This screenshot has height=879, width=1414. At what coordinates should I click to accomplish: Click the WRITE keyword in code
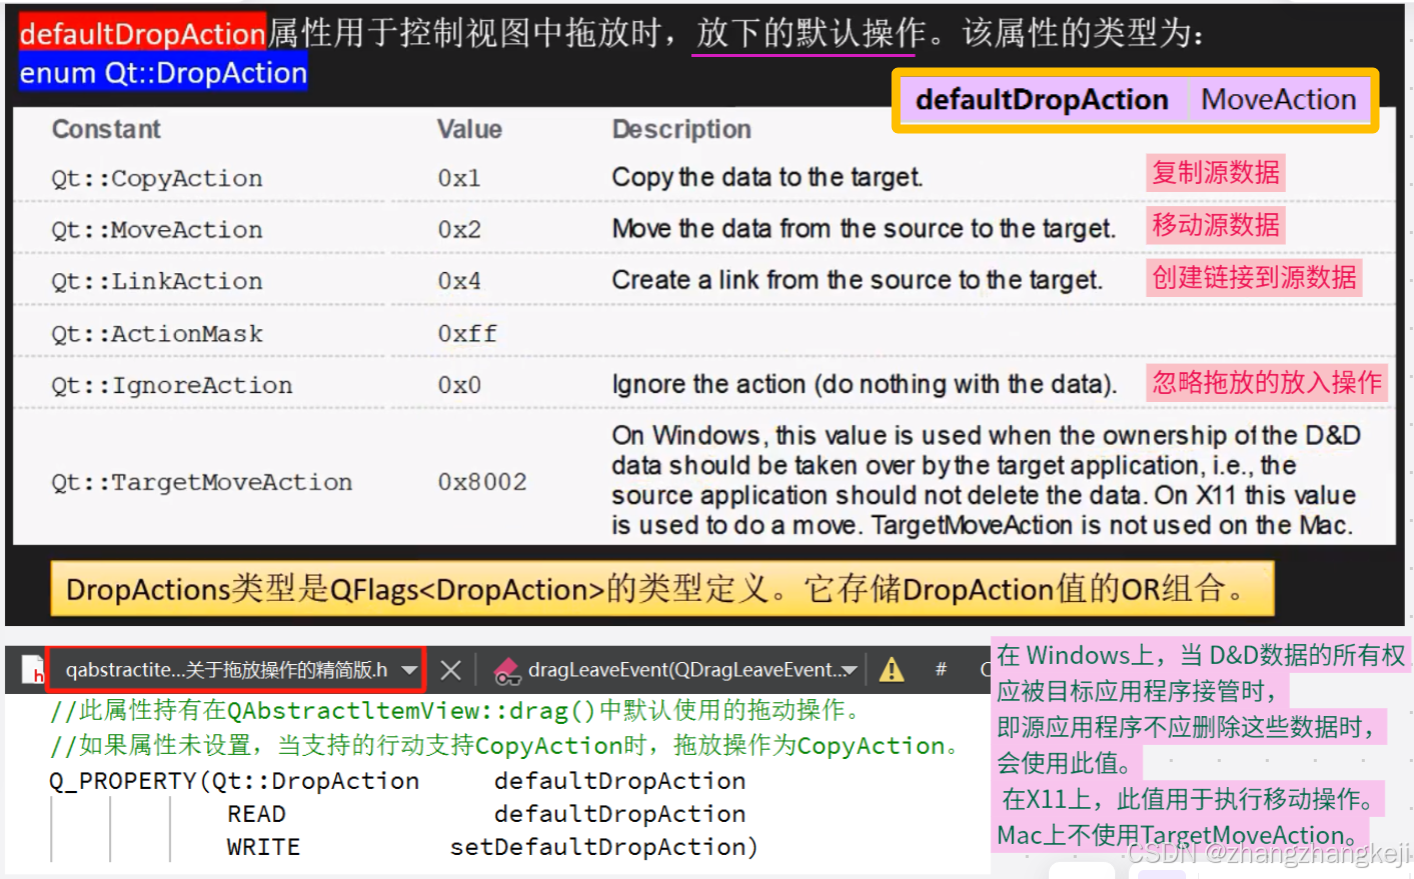(263, 847)
